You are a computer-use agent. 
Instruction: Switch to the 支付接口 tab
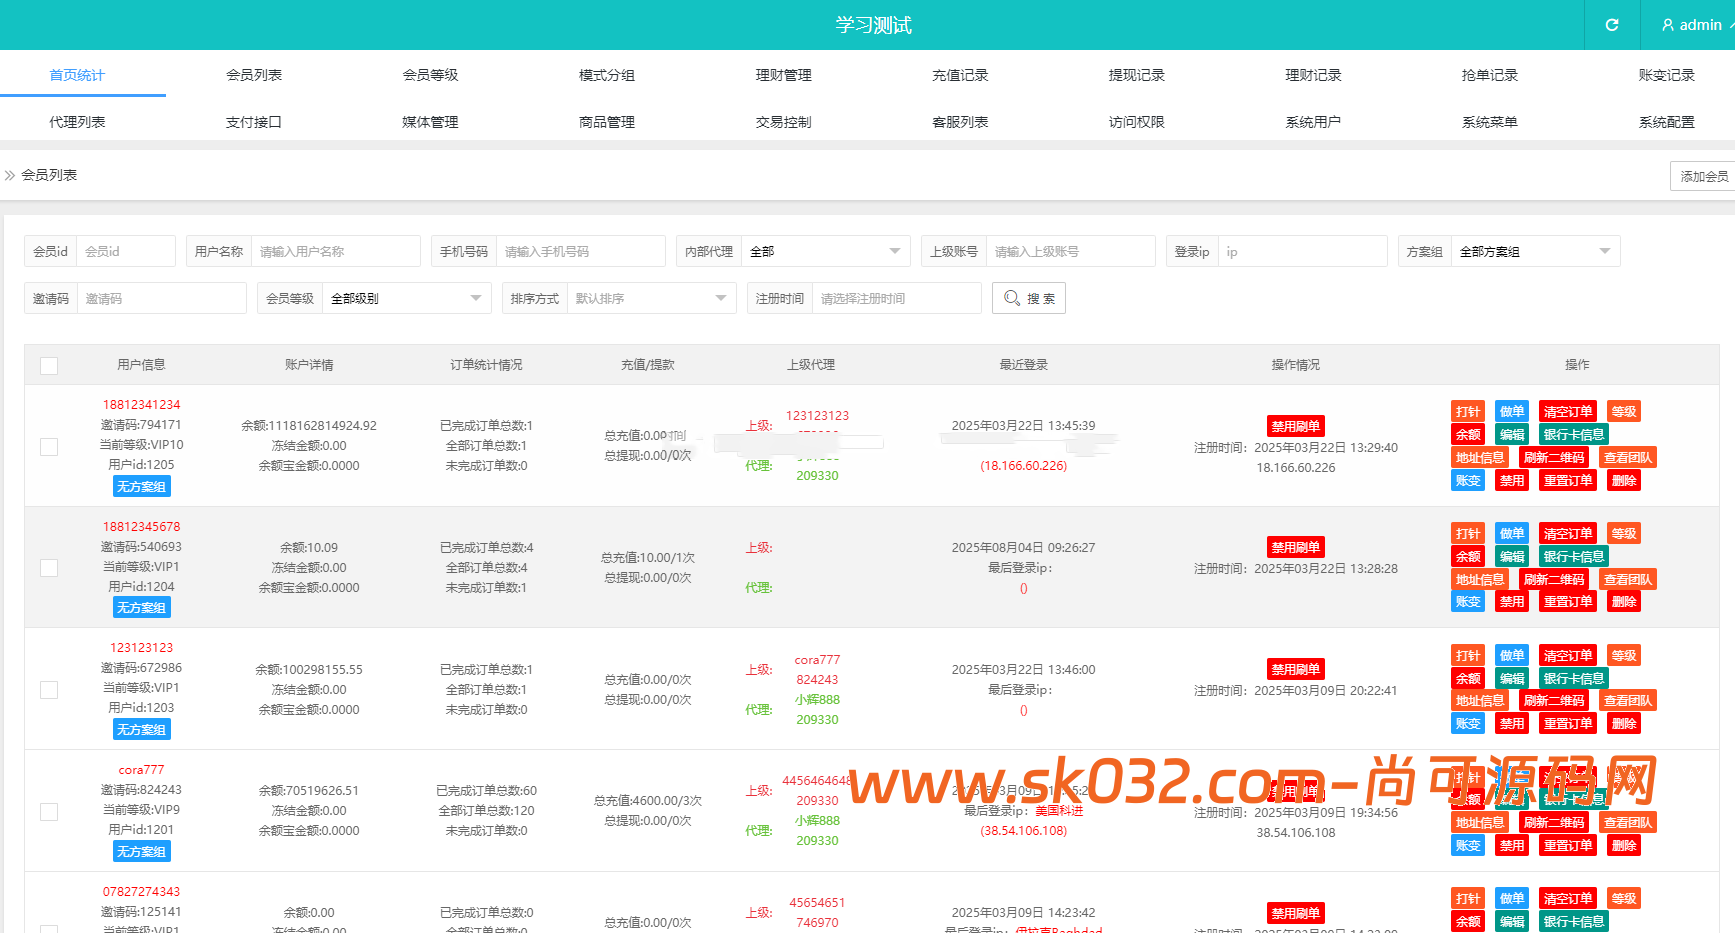pos(253,121)
